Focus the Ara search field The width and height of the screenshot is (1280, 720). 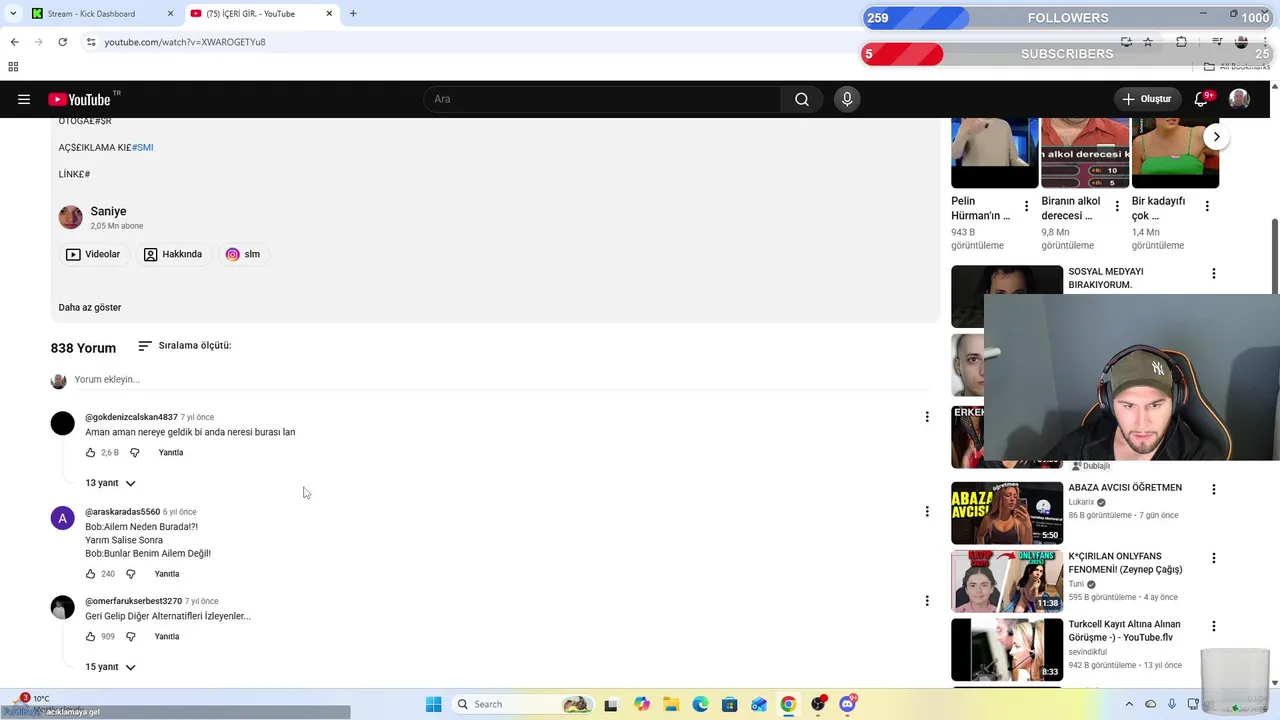(602, 99)
